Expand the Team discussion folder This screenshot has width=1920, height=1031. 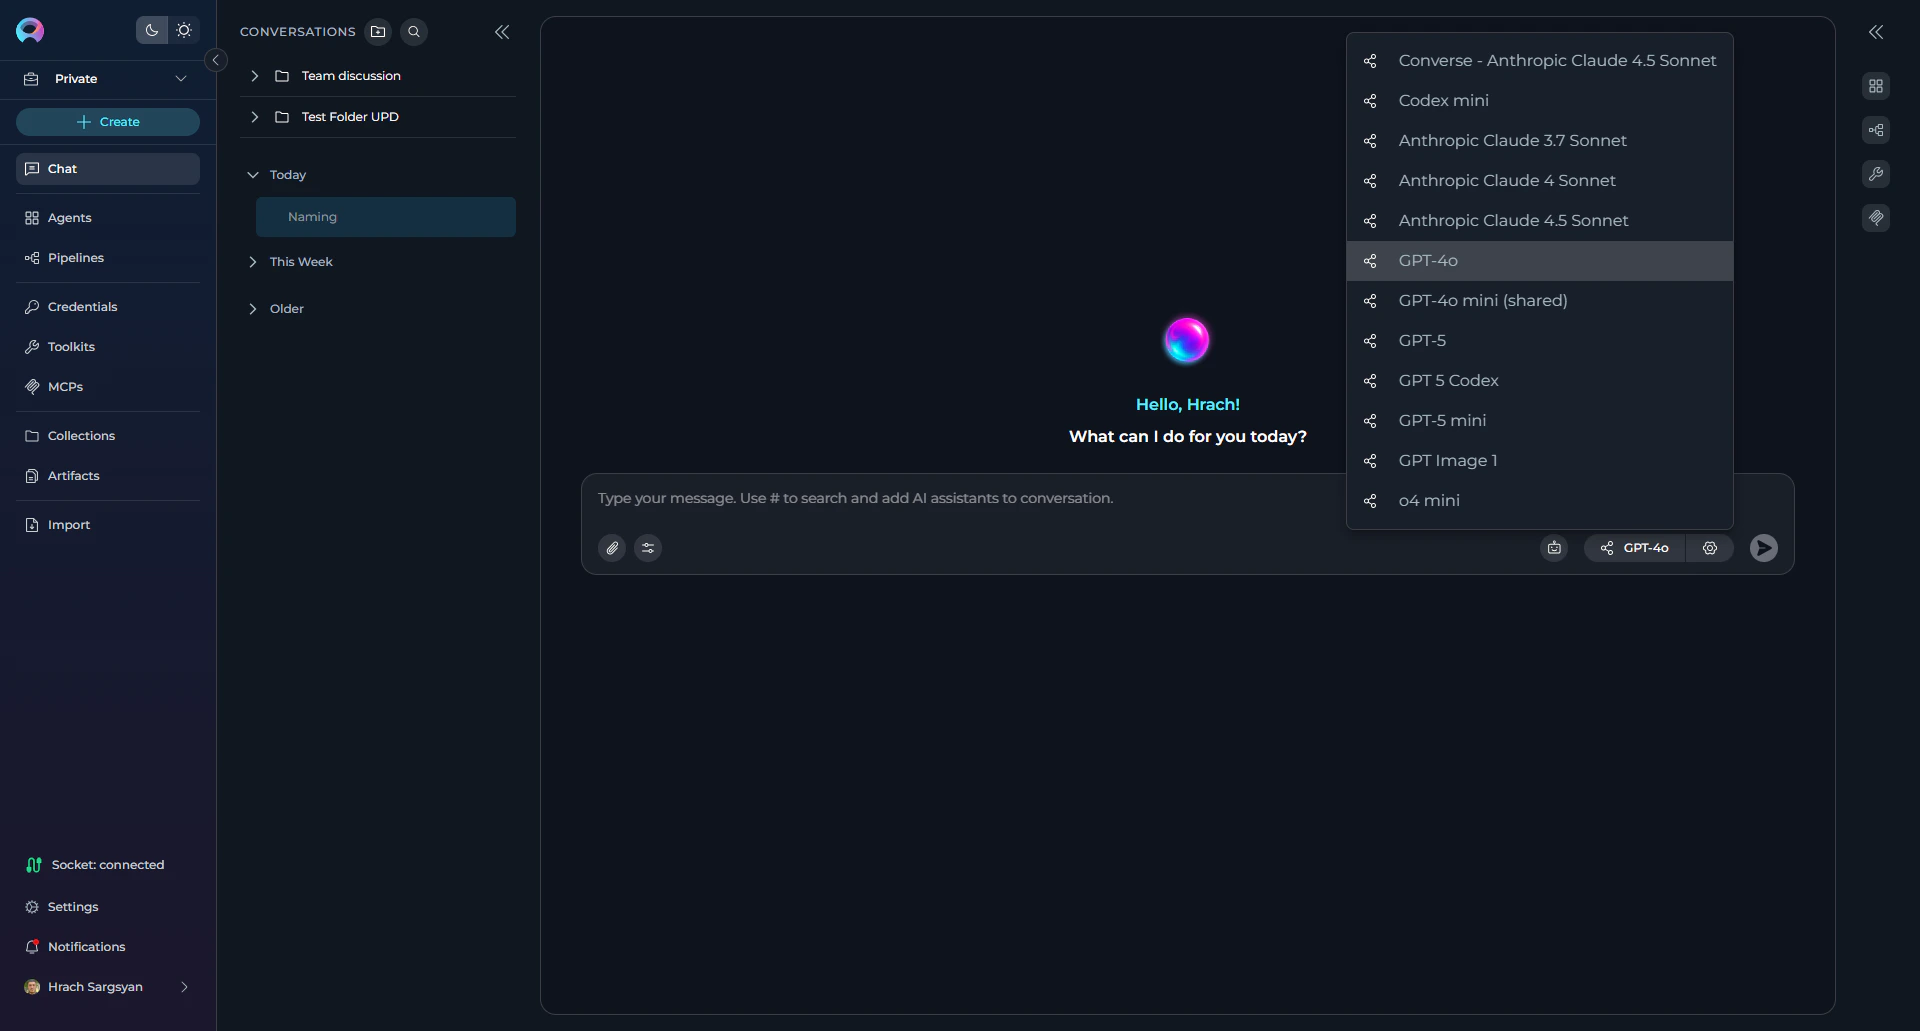click(254, 75)
